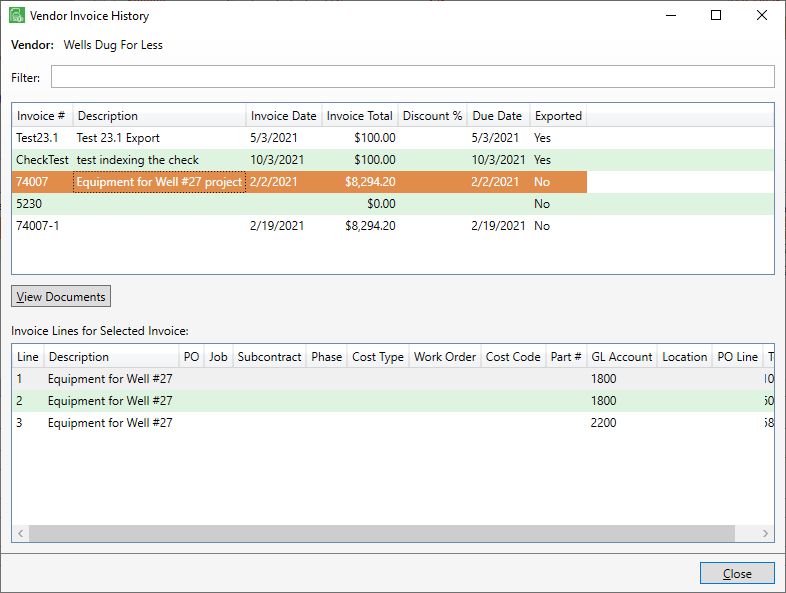Viewport: 786px width, 593px height.
Task: Click the Exported 'No' cell for invoice 5230
Action: (x=542, y=204)
